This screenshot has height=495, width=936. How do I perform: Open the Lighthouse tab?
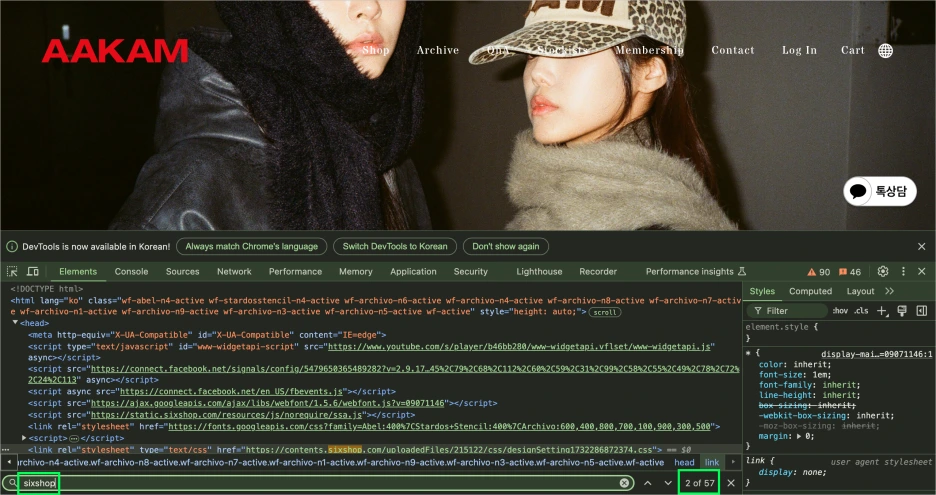tap(539, 271)
